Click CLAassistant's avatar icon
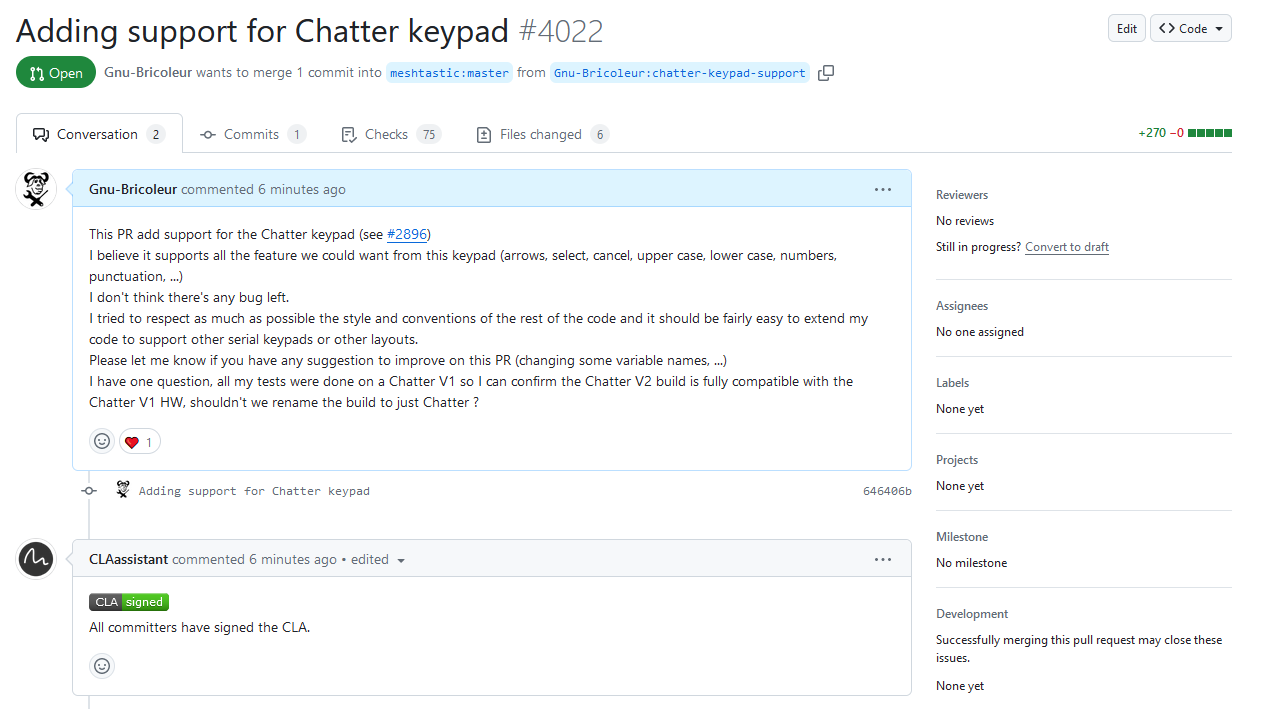1276x709 pixels. pyautogui.click(x=37, y=559)
